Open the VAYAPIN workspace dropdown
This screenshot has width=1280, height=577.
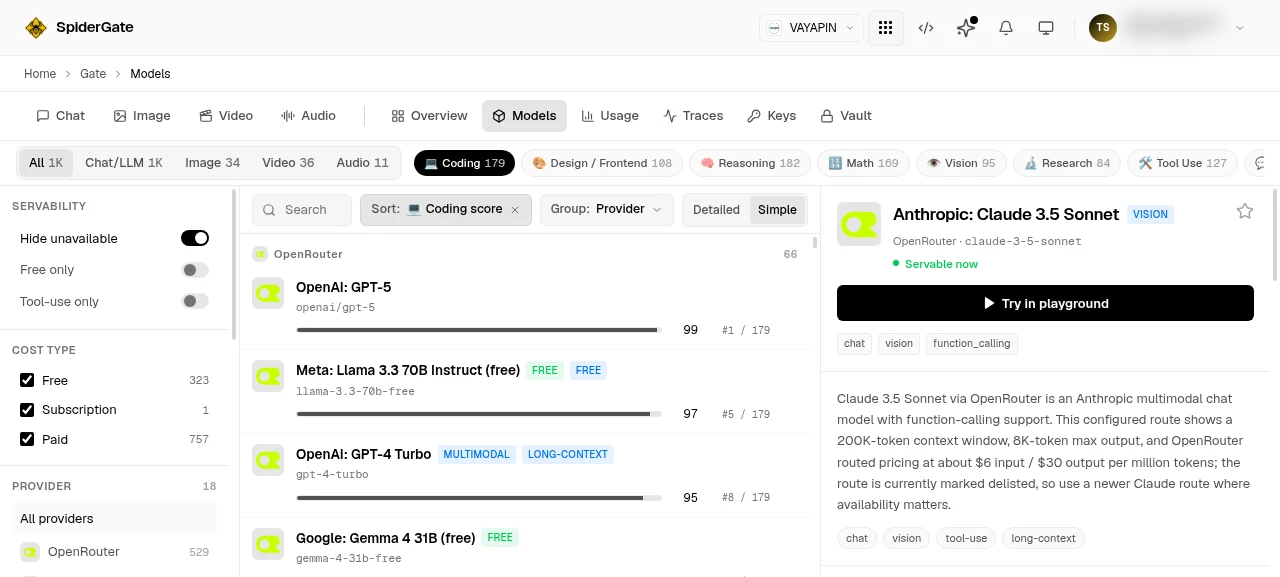coord(811,28)
